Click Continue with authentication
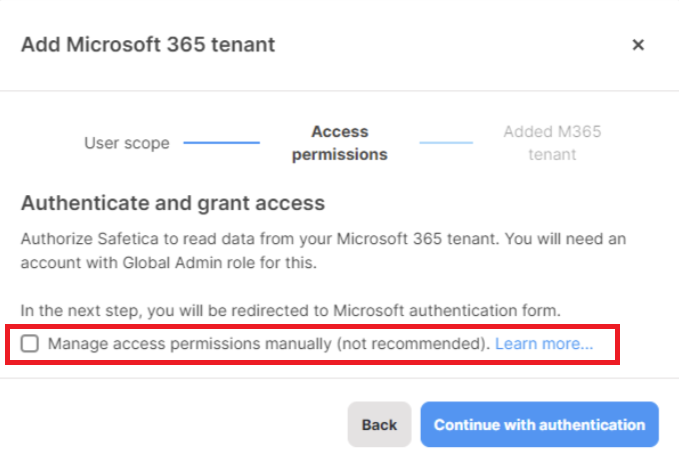This screenshot has height=466, width=679. [540, 424]
